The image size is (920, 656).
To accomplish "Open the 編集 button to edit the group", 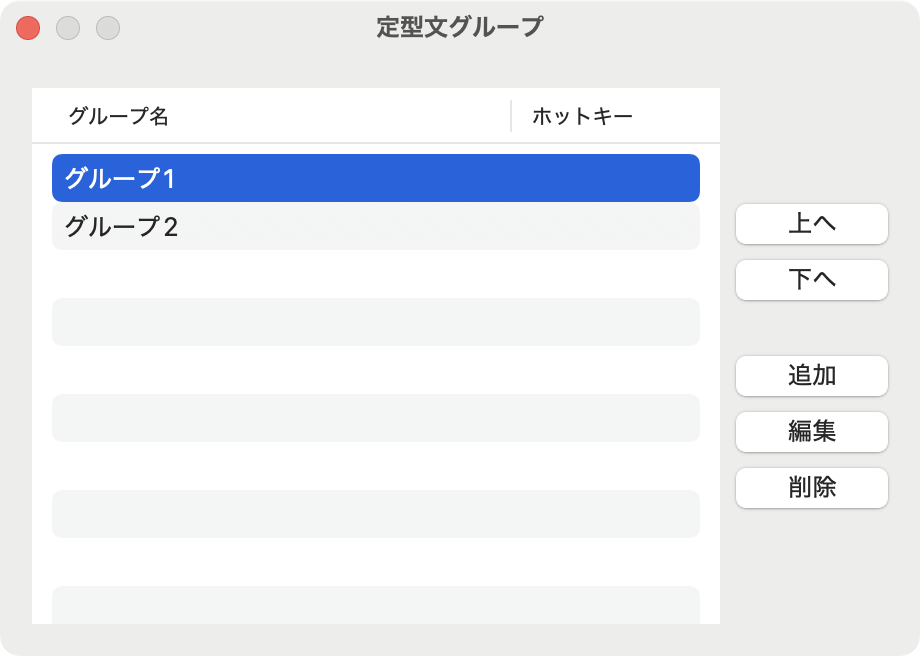I will click(811, 431).
